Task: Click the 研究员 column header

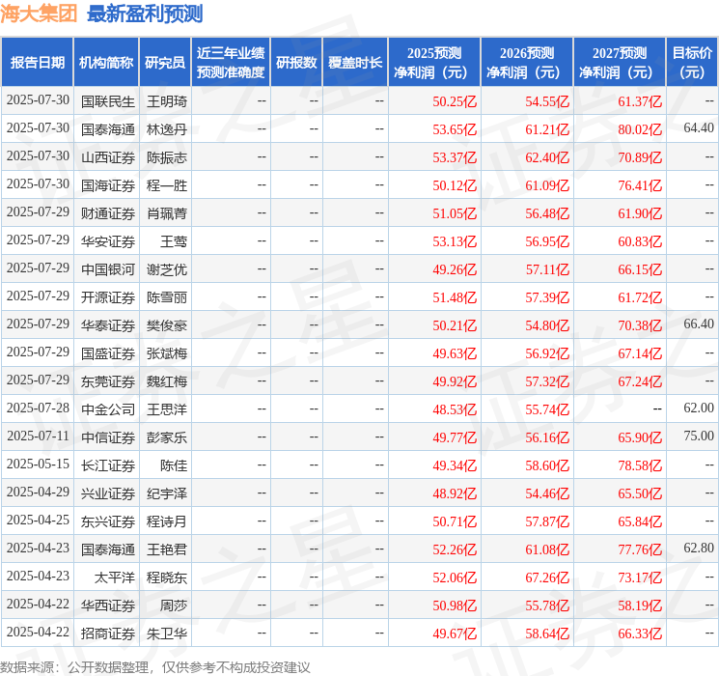Action: point(165,62)
